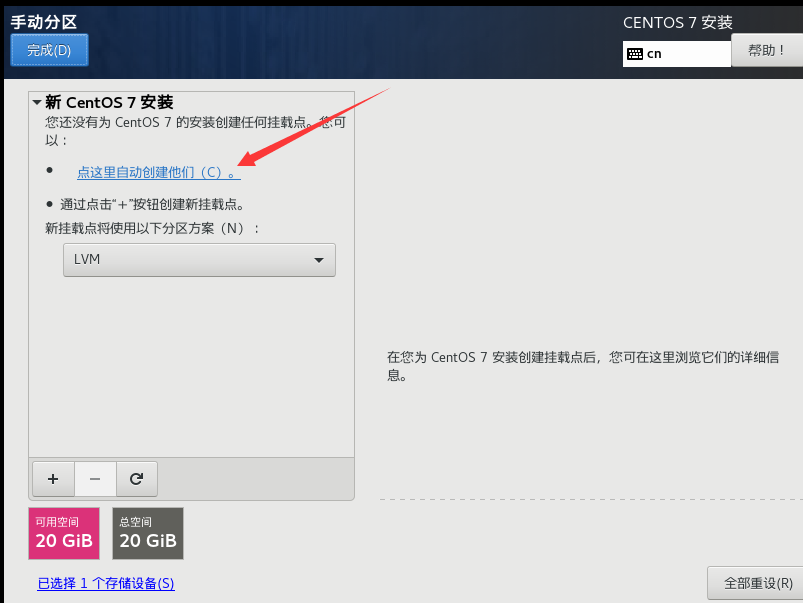Image resolution: width=803 pixels, height=603 pixels.
Task: Click link 点这里自动创建他们(C)
Action: point(159,172)
